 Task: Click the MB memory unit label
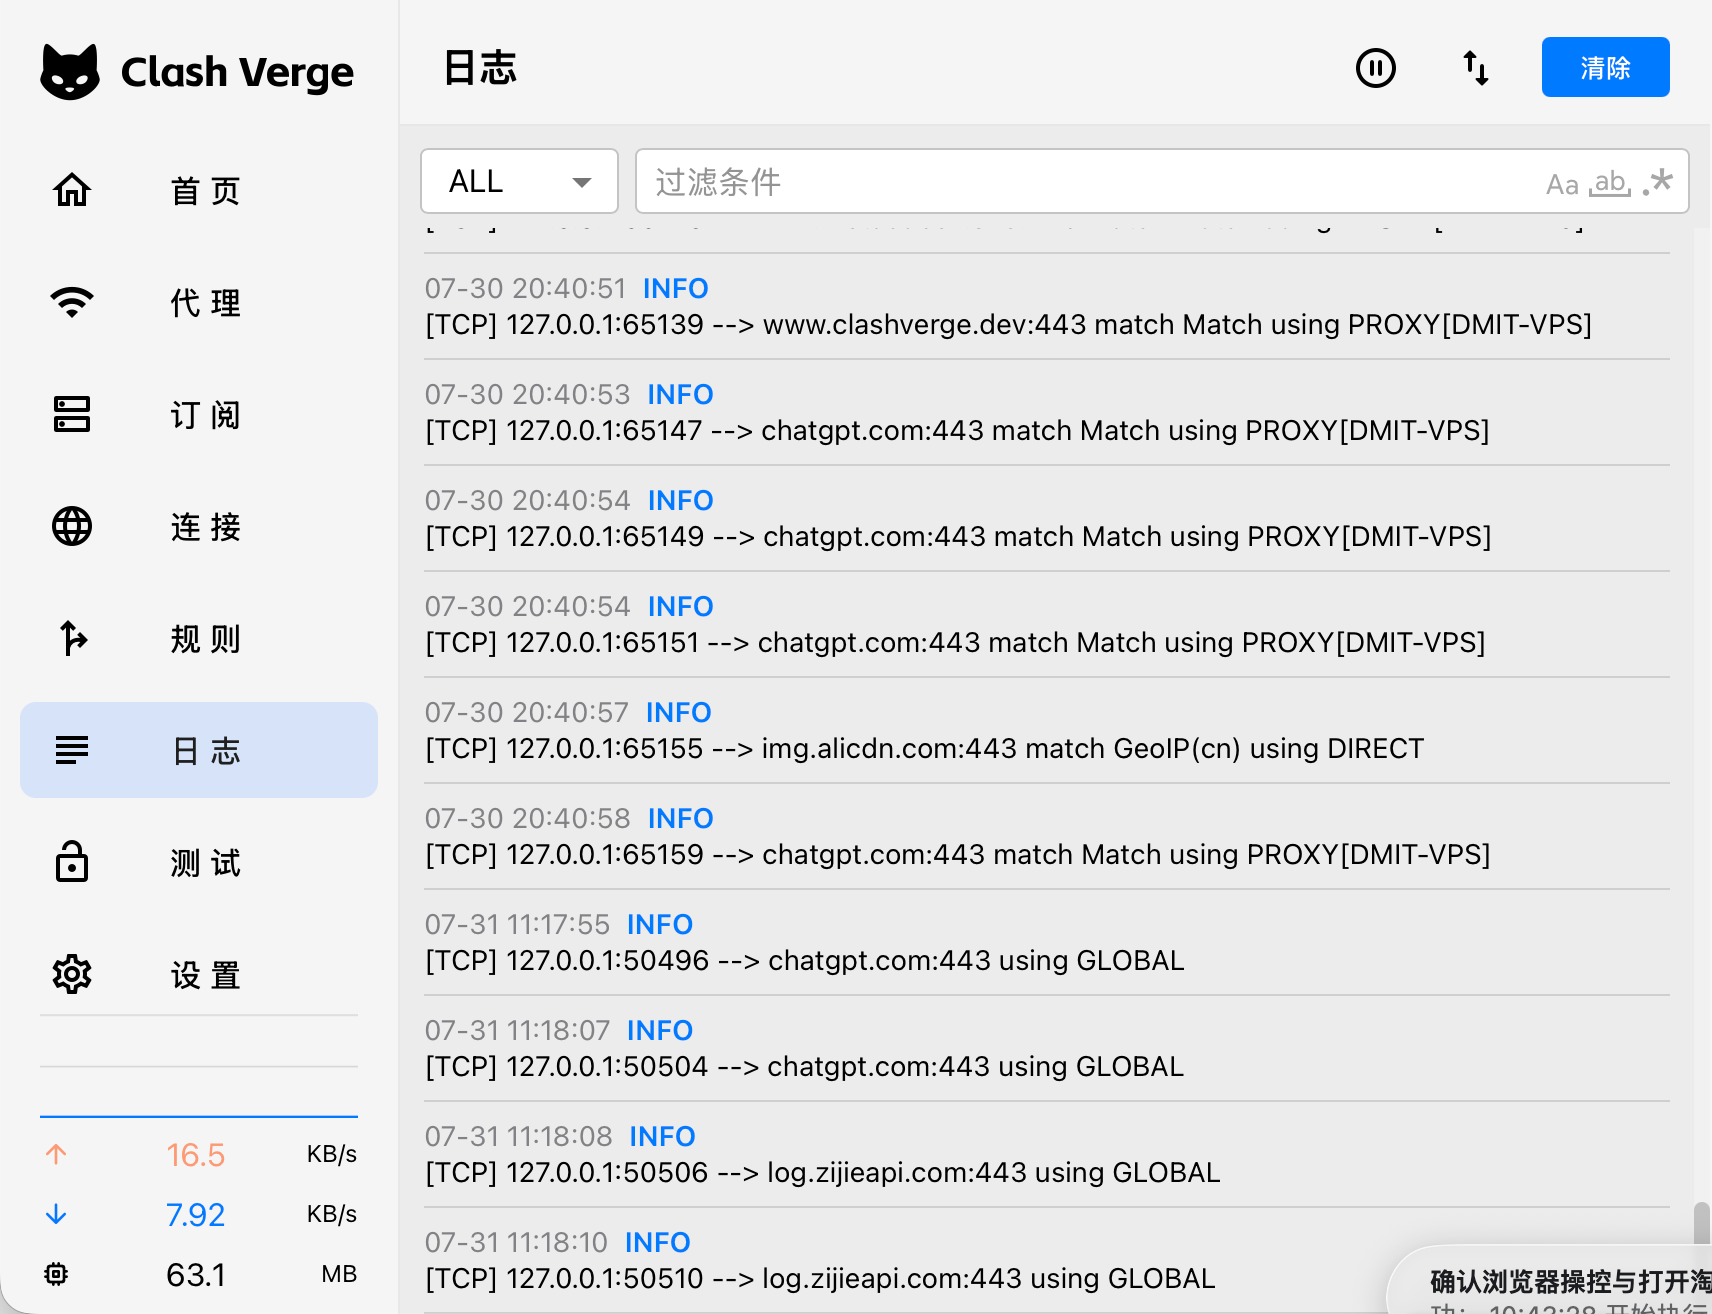339,1274
